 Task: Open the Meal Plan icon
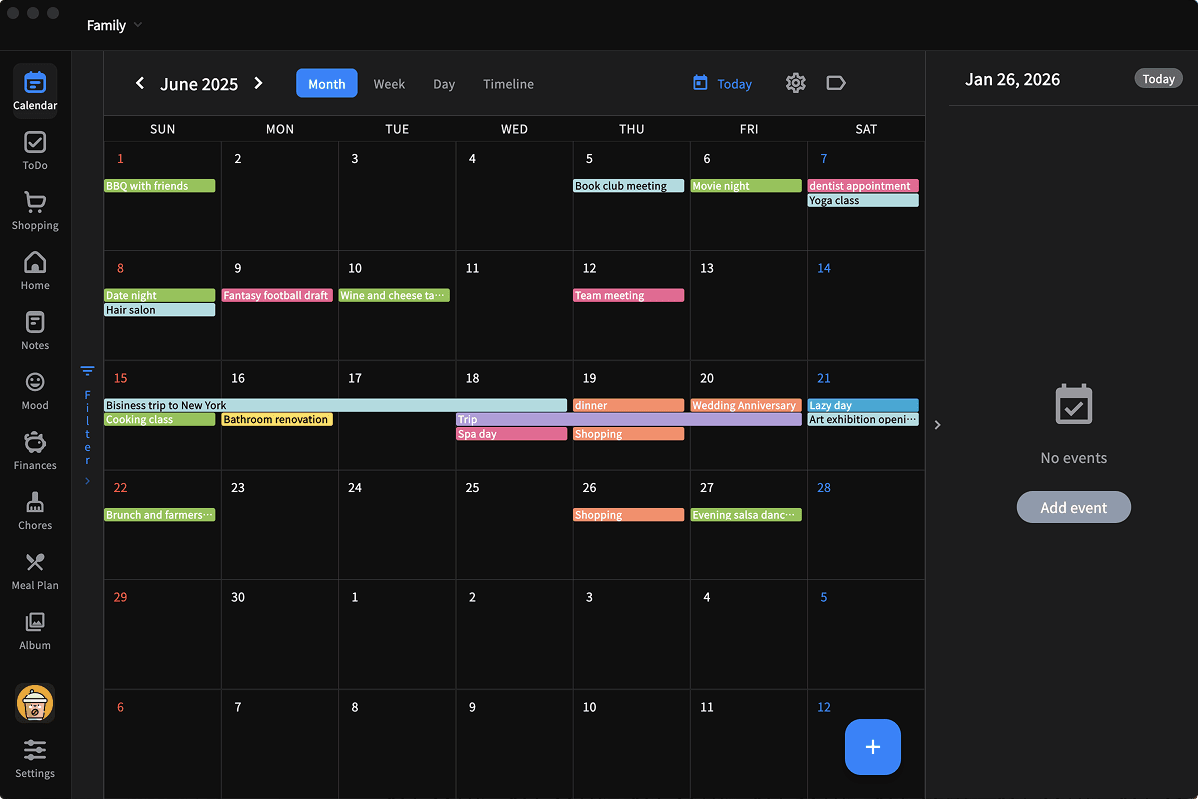click(x=34, y=568)
